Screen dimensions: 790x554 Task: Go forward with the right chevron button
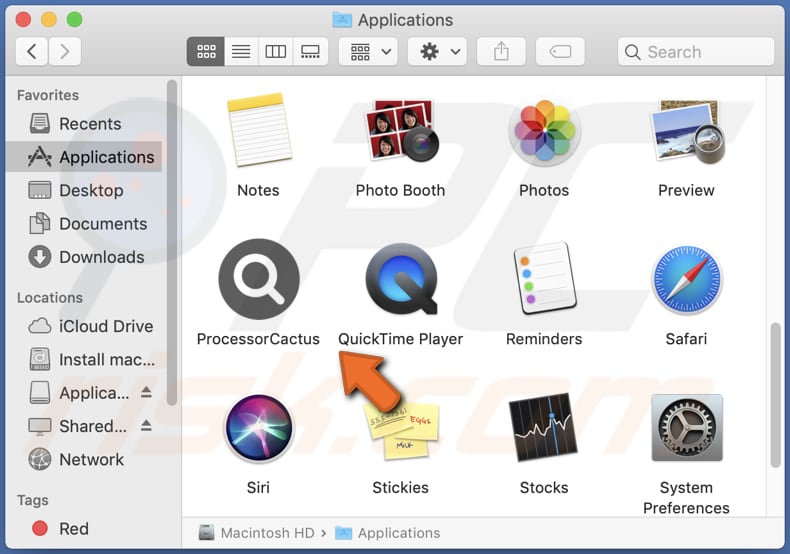tap(64, 51)
